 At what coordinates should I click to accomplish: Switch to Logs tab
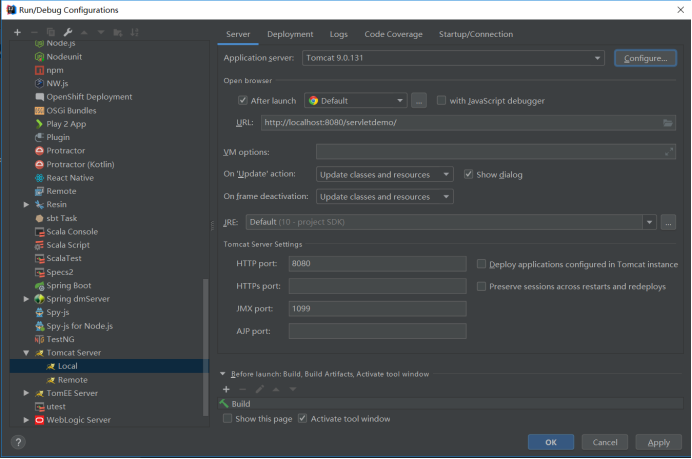338,34
